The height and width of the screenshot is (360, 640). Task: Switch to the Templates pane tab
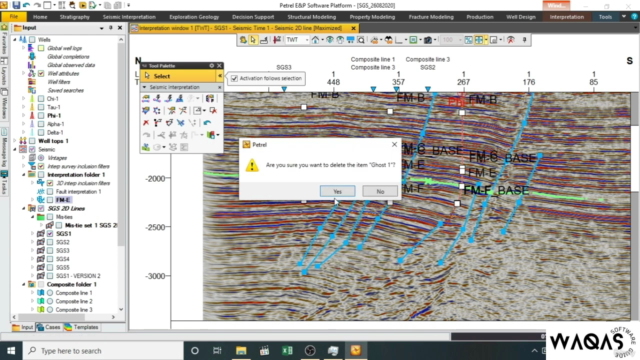coord(81,327)
